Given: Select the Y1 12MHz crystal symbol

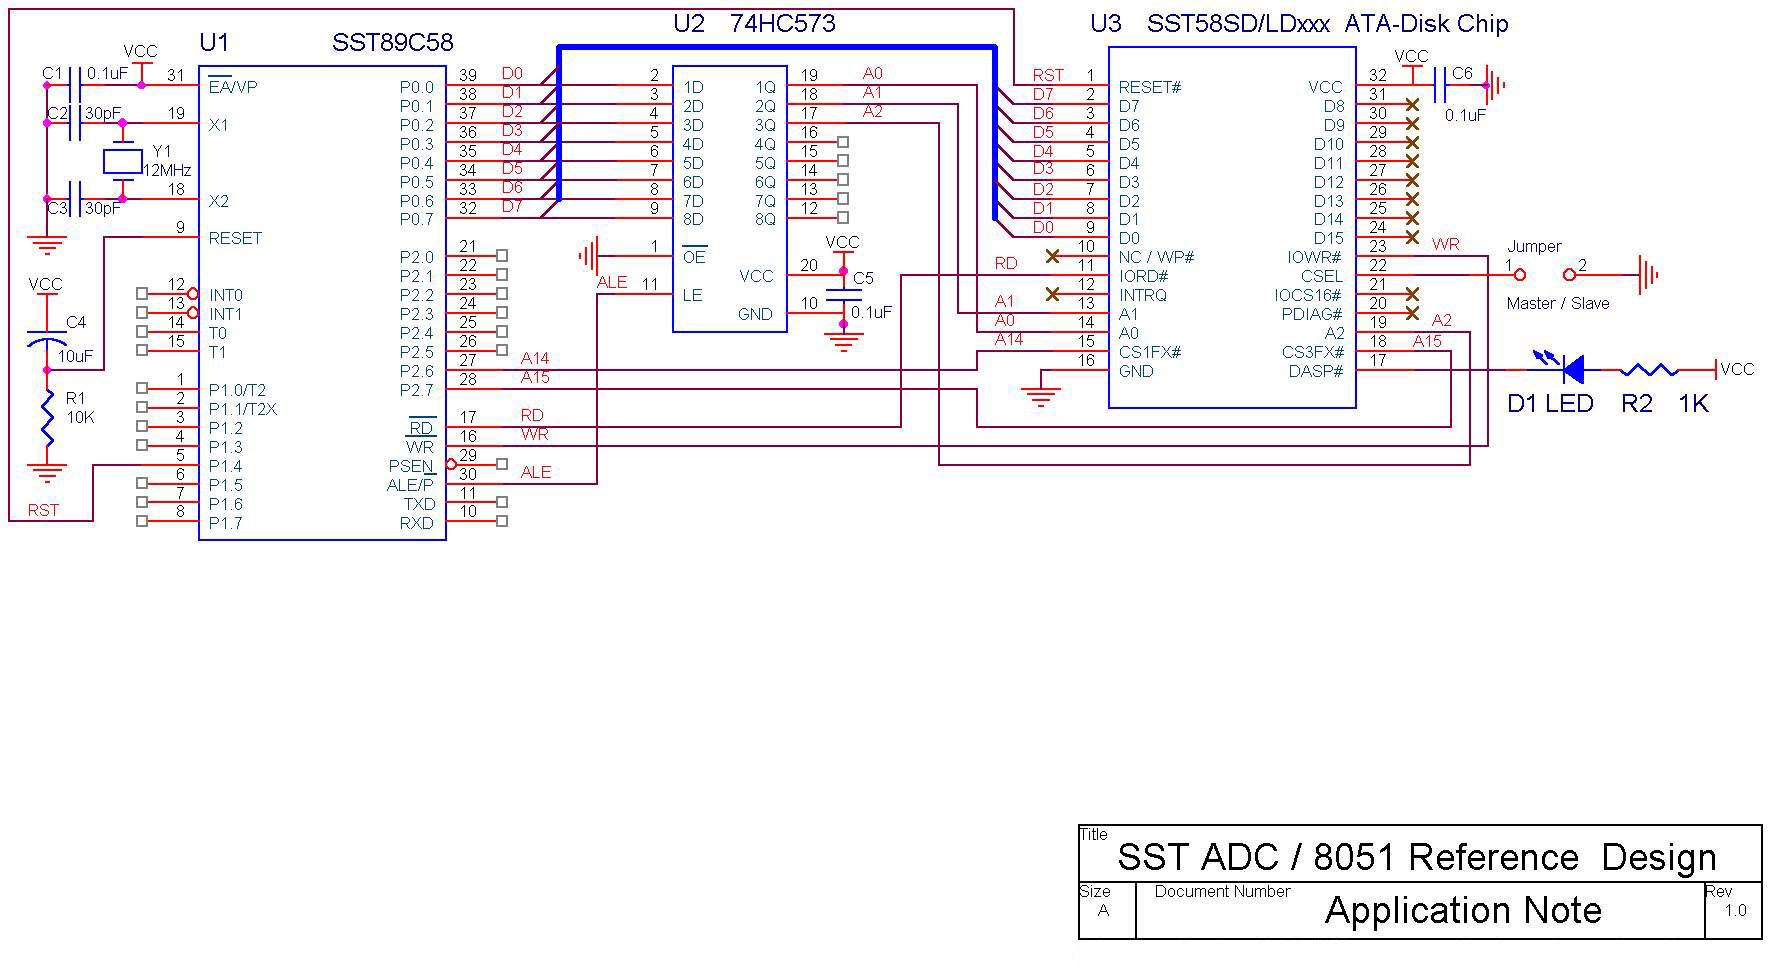Looking at the screenshot, I should (123, 162).
